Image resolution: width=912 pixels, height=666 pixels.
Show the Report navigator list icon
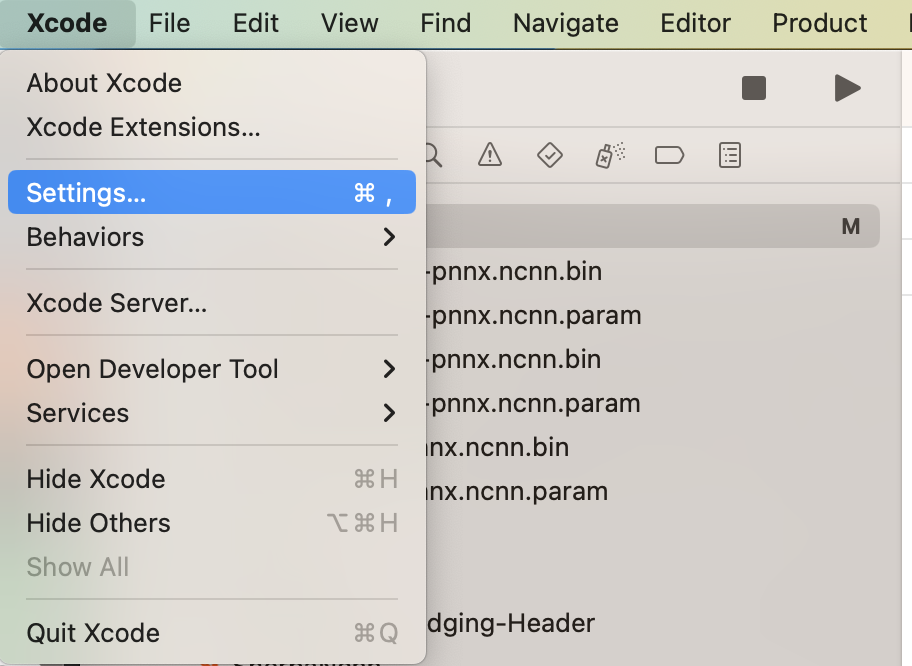729,155
